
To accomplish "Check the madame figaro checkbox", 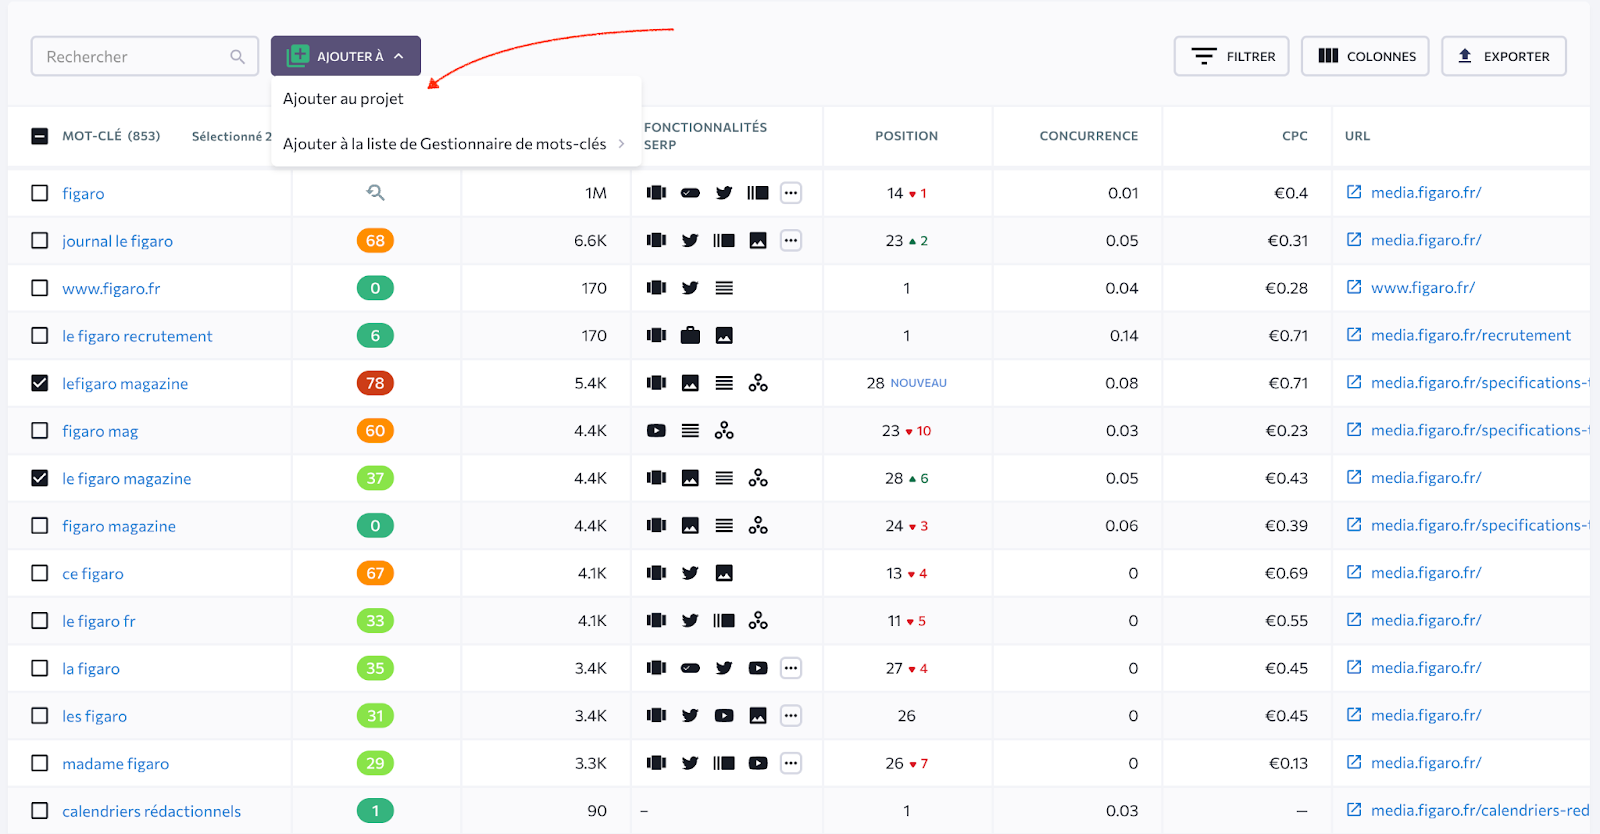I will coord(40,763).
